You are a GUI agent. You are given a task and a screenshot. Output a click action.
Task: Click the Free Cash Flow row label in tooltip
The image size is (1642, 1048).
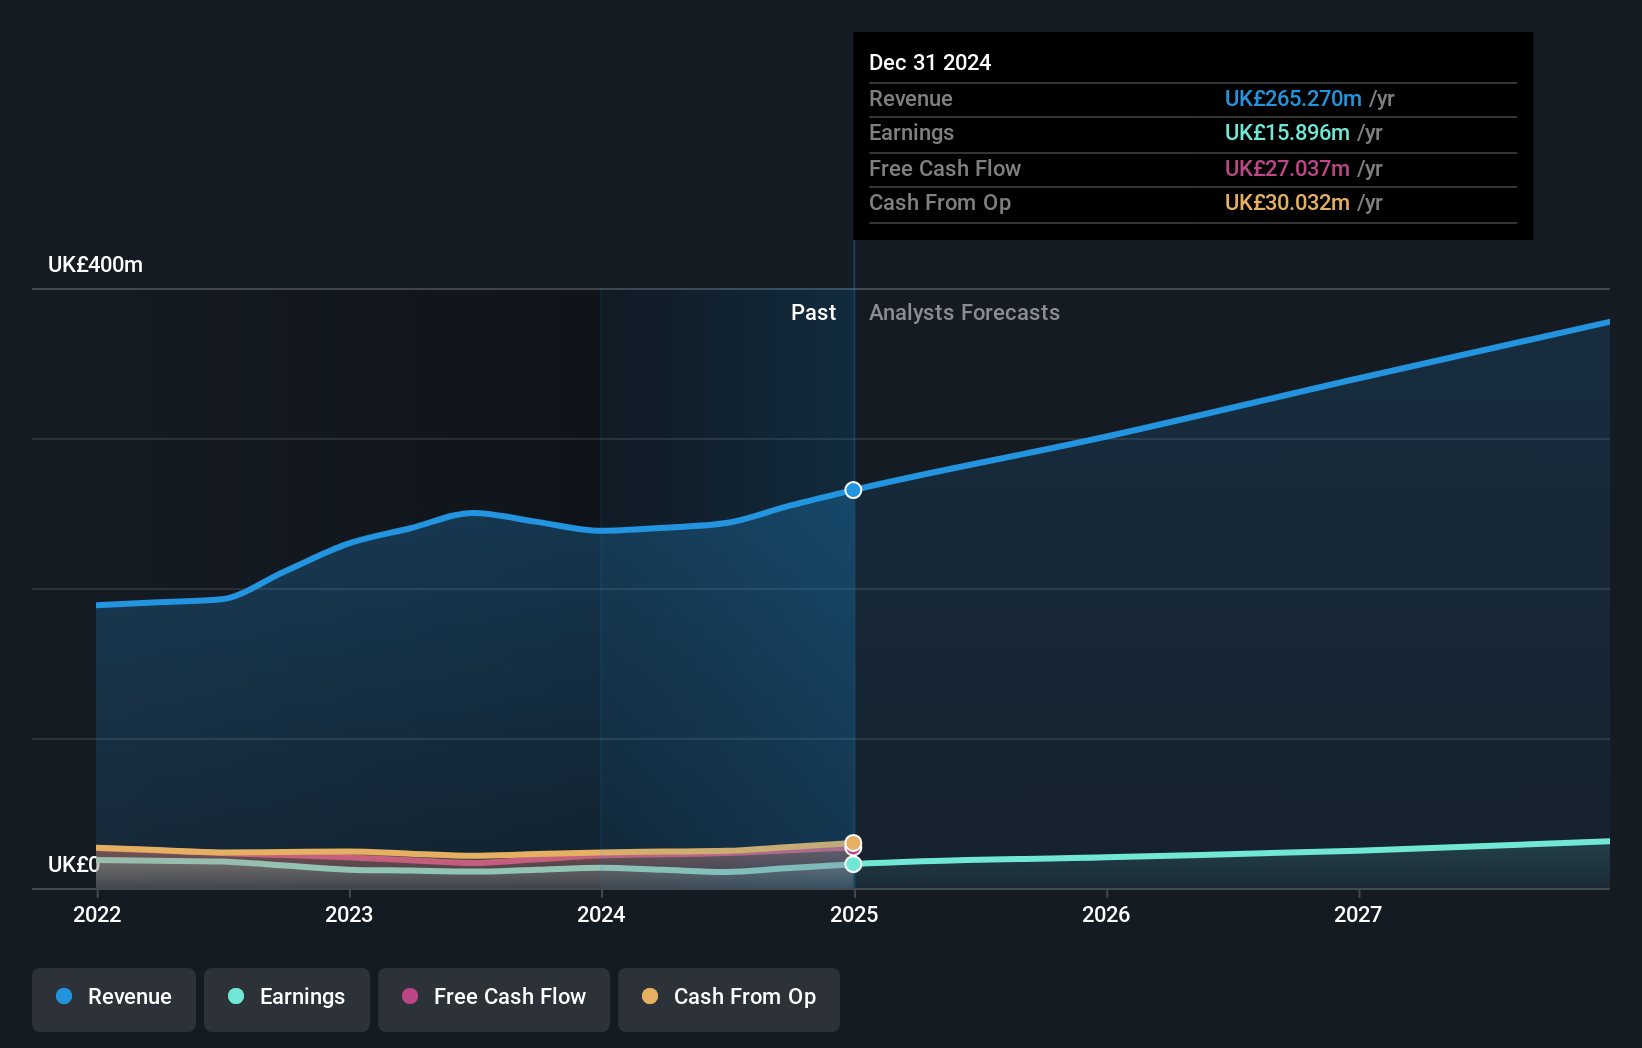(945, 169)
